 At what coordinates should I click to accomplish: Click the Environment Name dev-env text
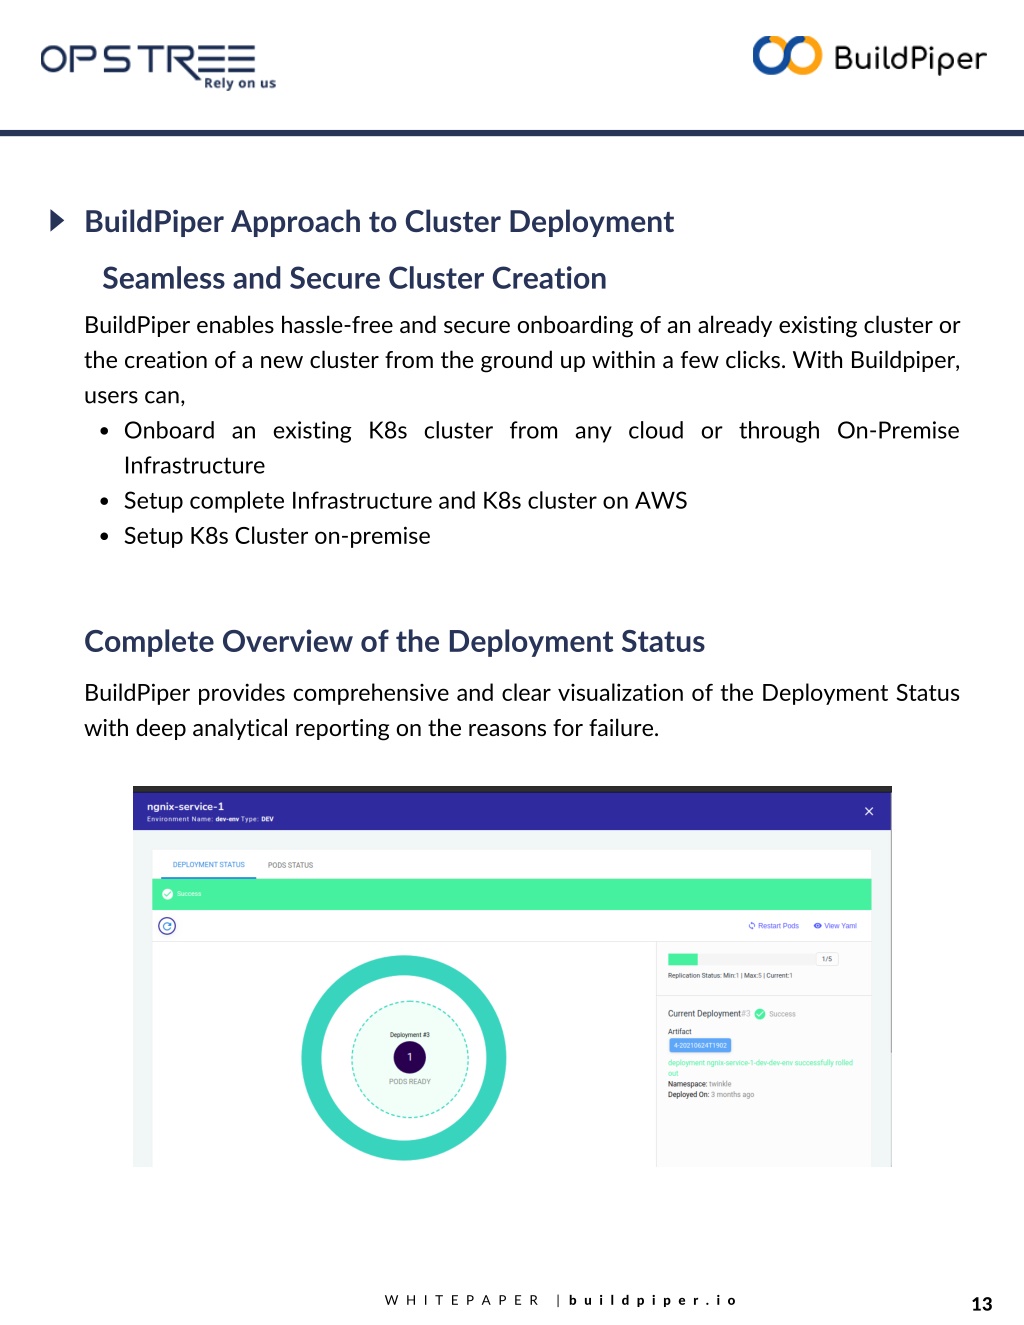[210, 819]
